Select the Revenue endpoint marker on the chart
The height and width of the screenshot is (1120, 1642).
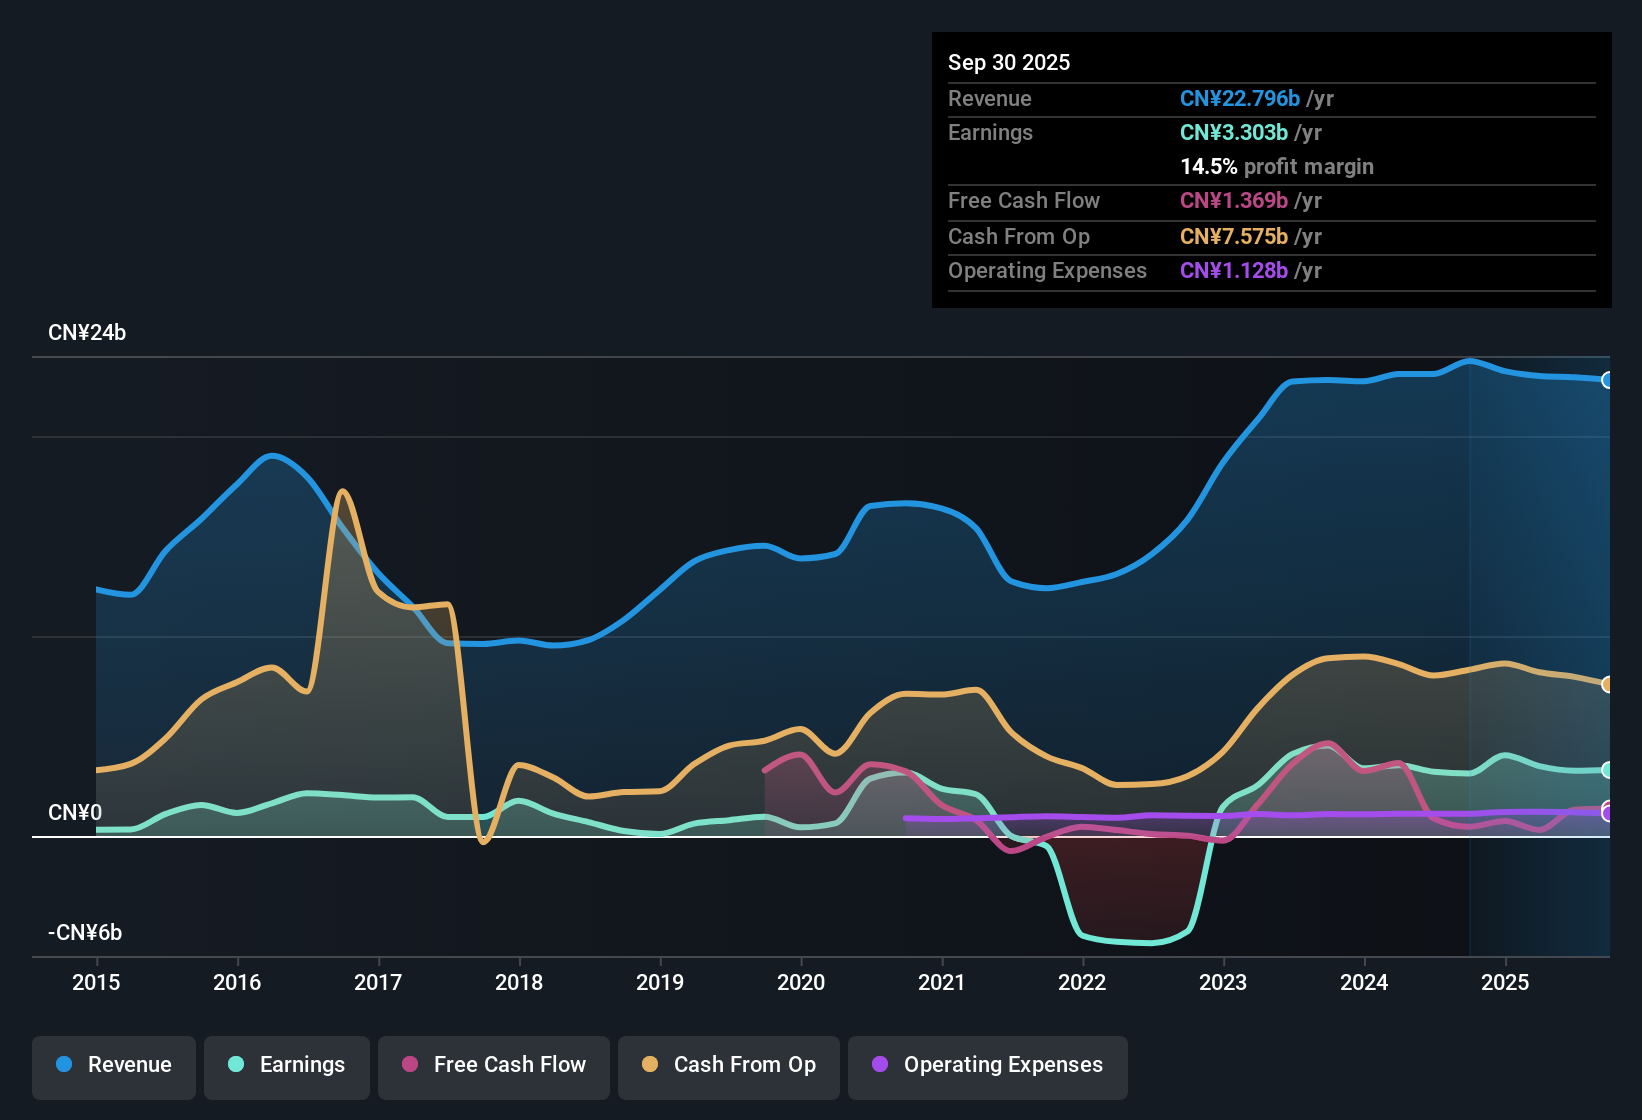pyautogui.click(x=1608, y=380)
